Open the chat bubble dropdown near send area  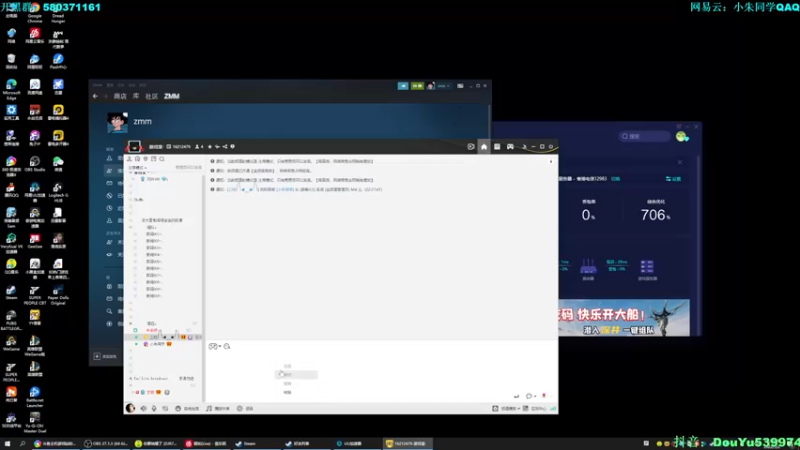[x=531, y=396]
